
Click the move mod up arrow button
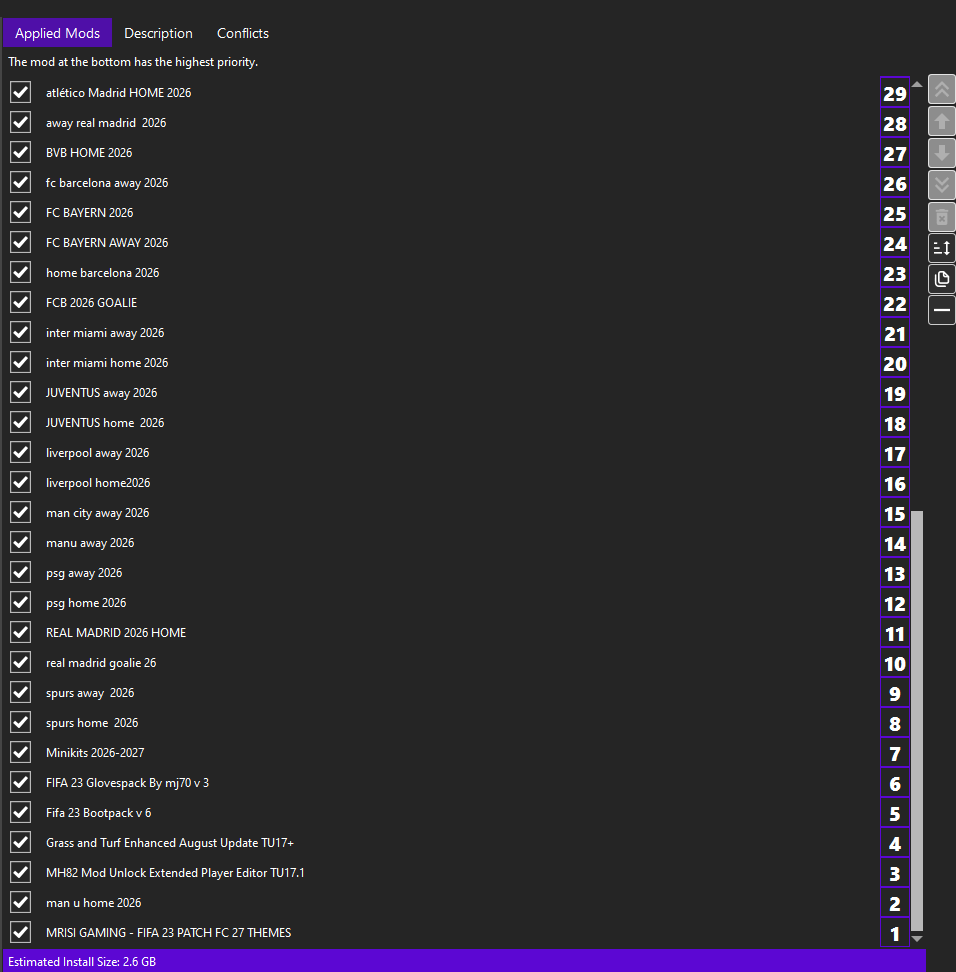tap(941, 122)
